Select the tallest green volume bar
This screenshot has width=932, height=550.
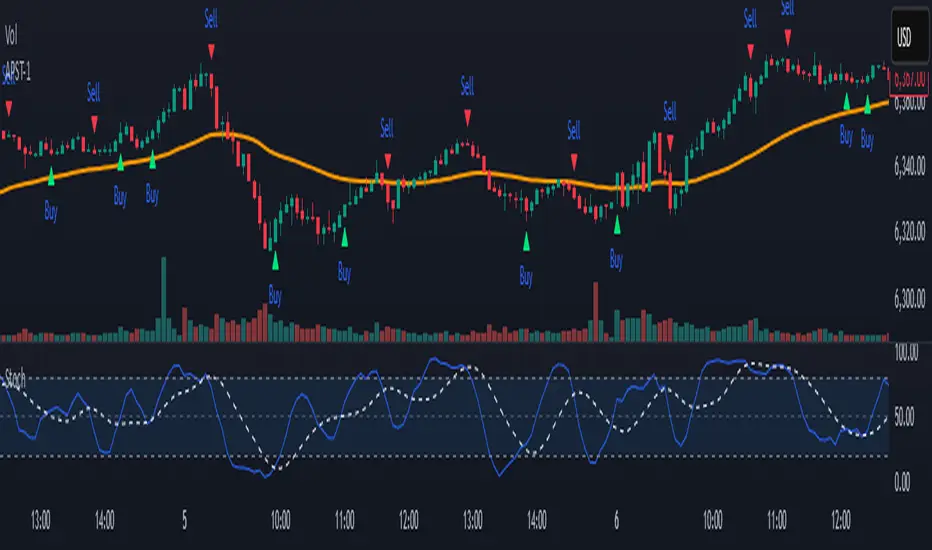pos(164,299)
